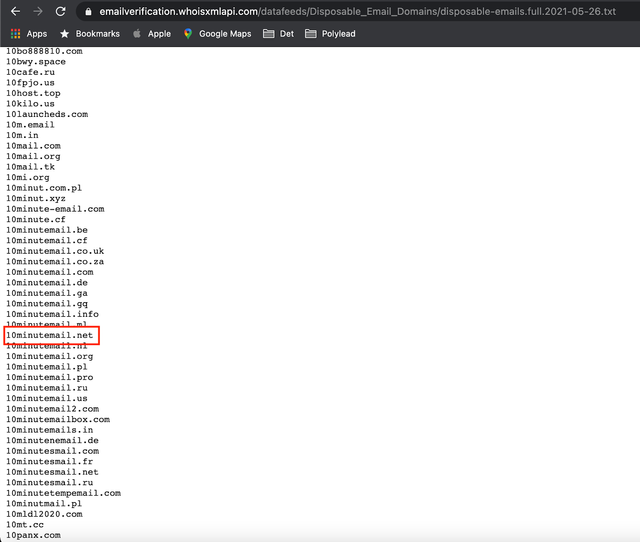Select the line 10minutetempemail.com
The width and height of the screenshot is (640, 542).
(63, 493)
